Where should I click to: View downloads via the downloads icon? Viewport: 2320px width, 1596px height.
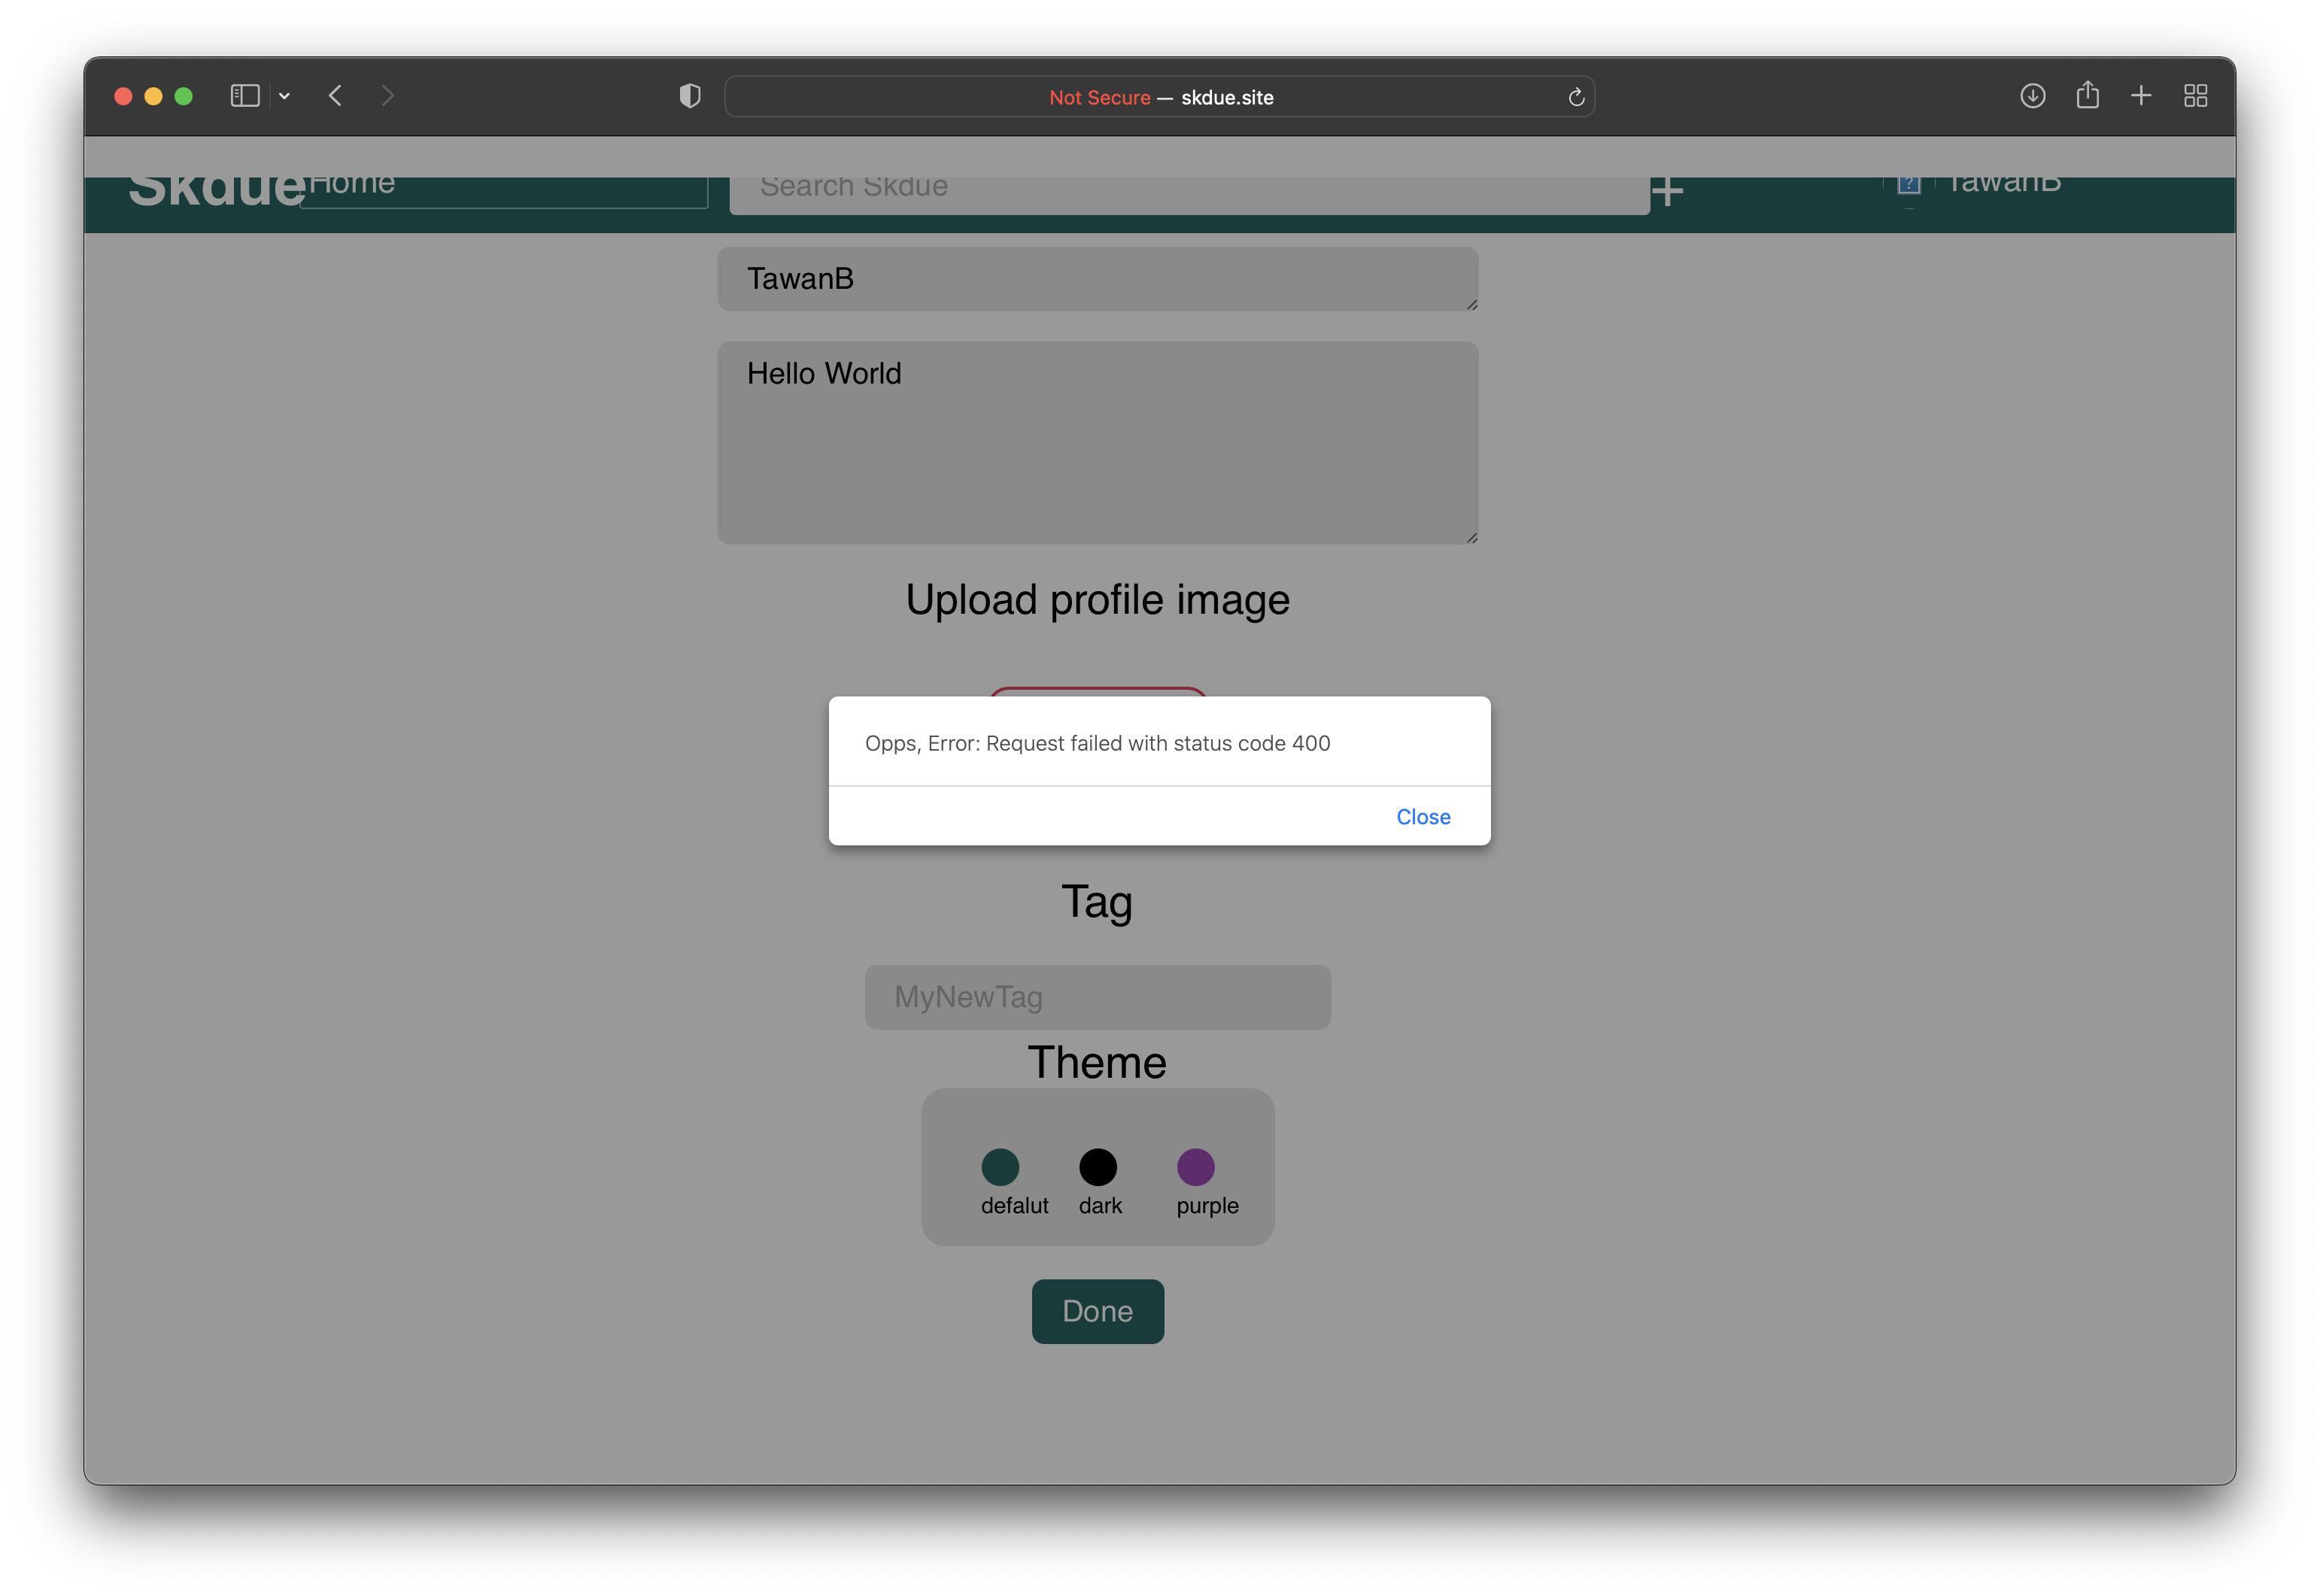2032,95
